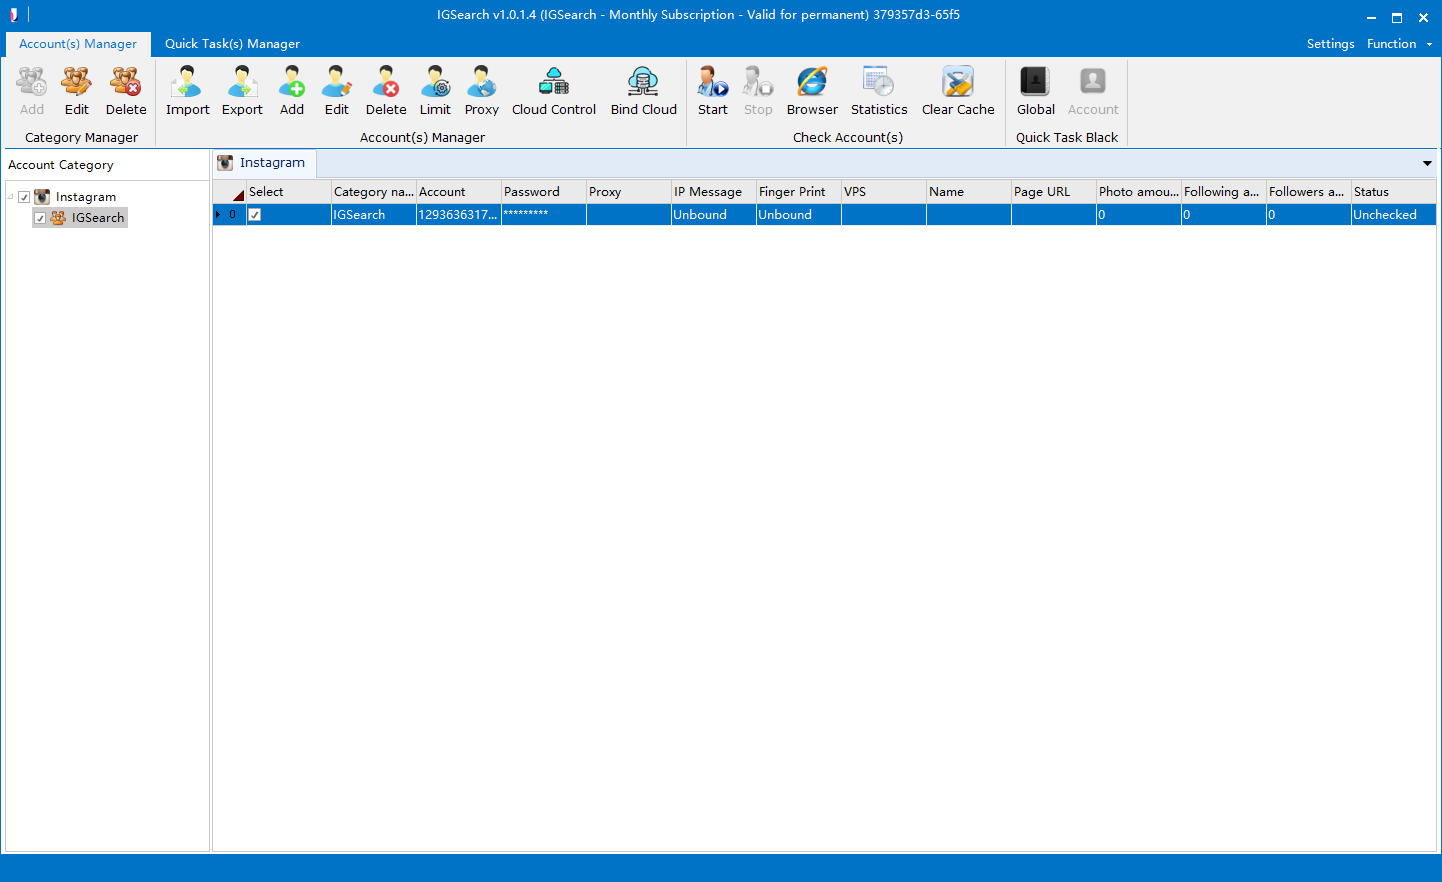Collapse the Instagram tree node
1442x882 pixels.
coord(11,197)
